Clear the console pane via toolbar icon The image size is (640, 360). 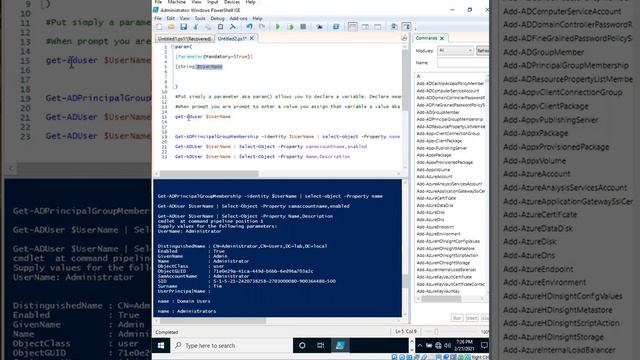click(233, 27)
